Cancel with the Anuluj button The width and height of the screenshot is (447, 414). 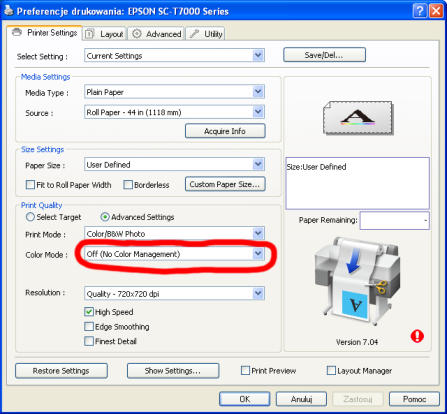[x=301, y=399]
